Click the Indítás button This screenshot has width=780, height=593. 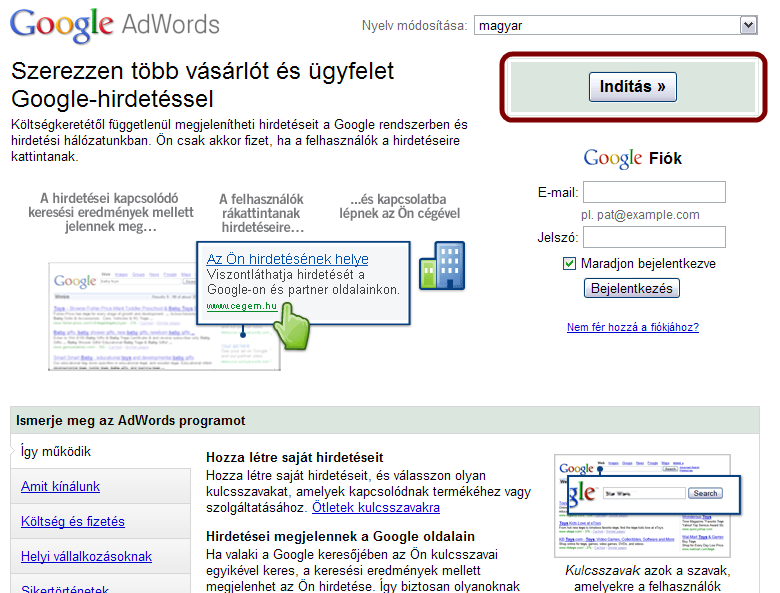(x=633, y=87)
